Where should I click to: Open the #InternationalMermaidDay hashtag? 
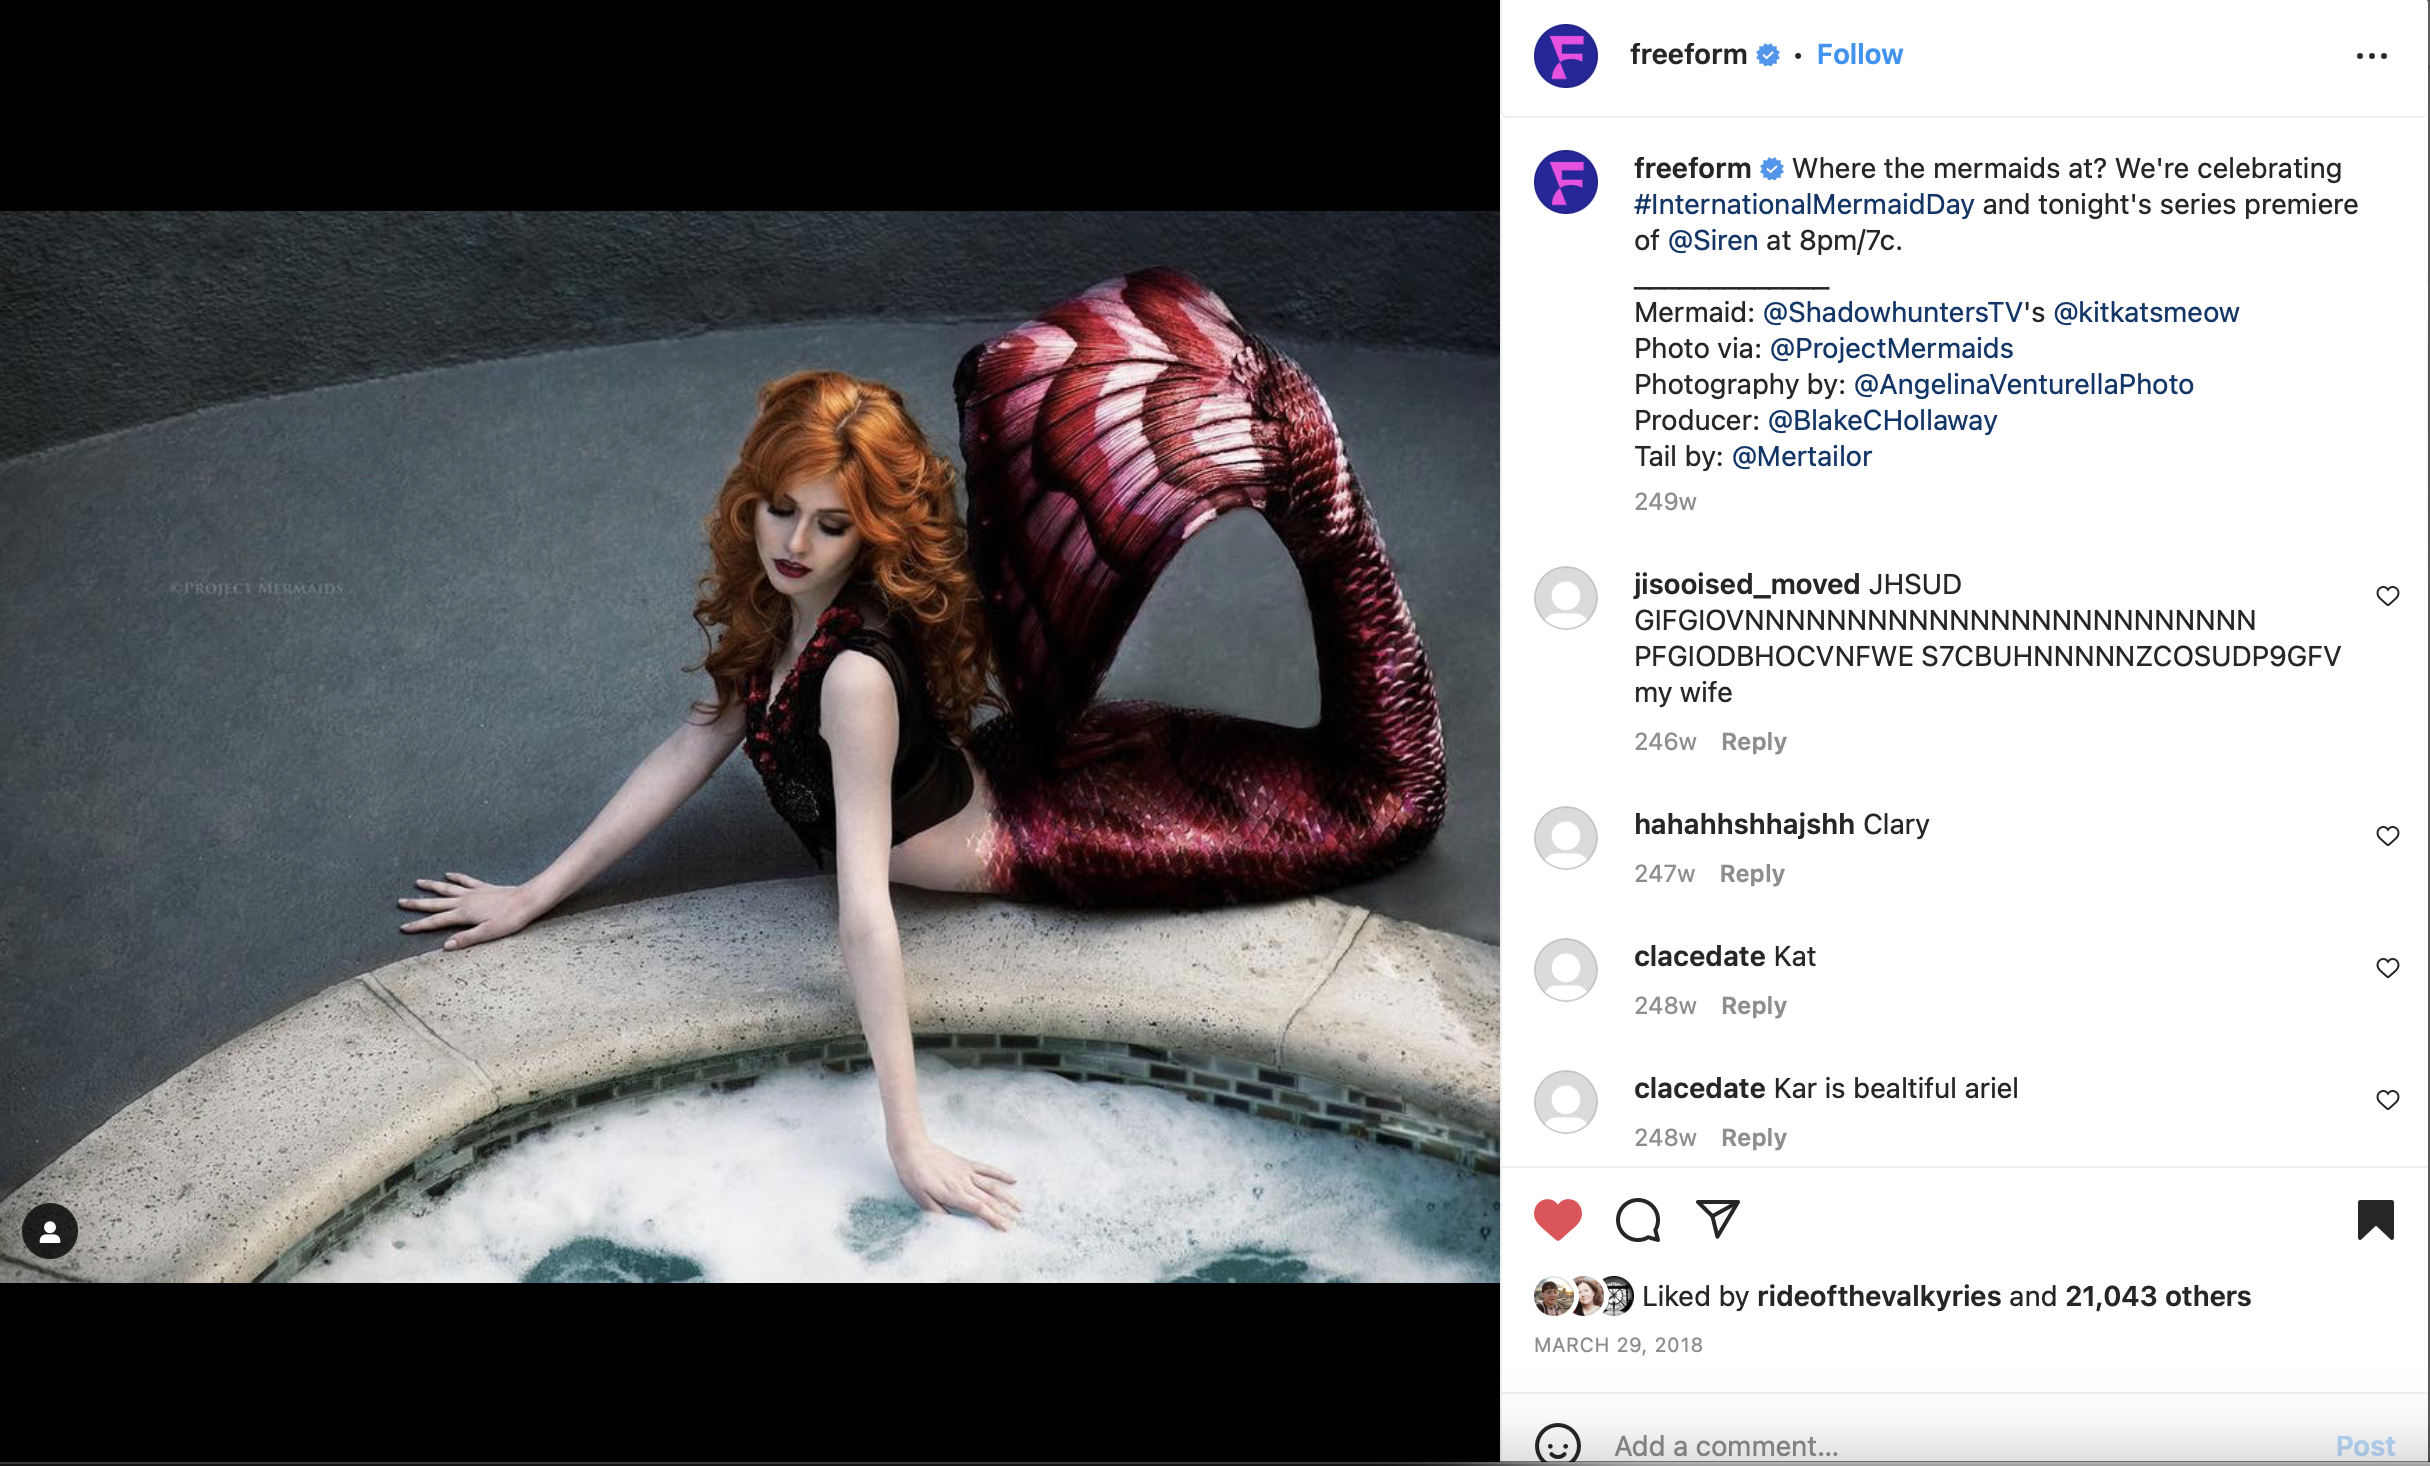(x=1803, y=205)
